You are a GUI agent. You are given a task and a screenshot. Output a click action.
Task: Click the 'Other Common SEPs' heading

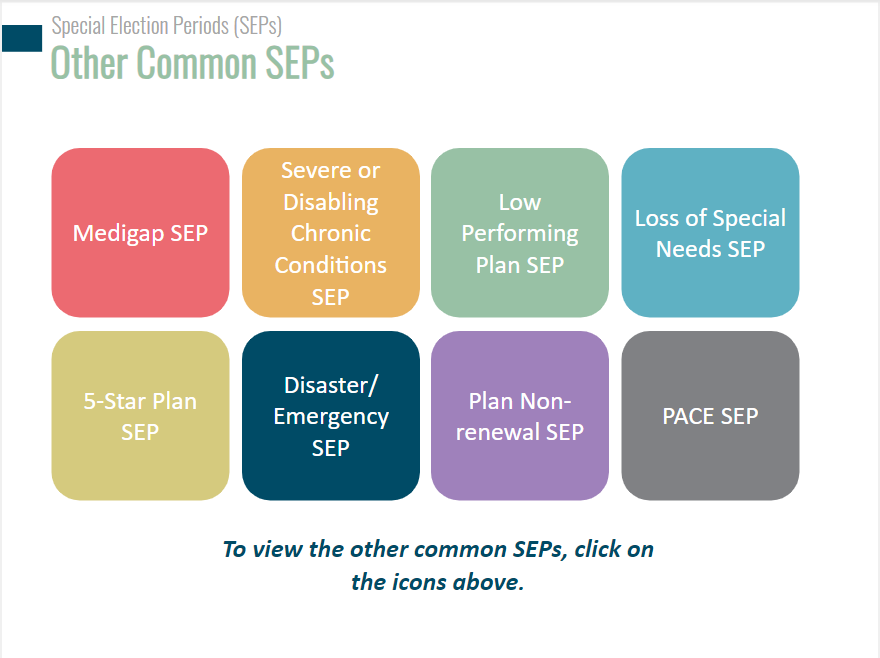[x=192, y=62]
